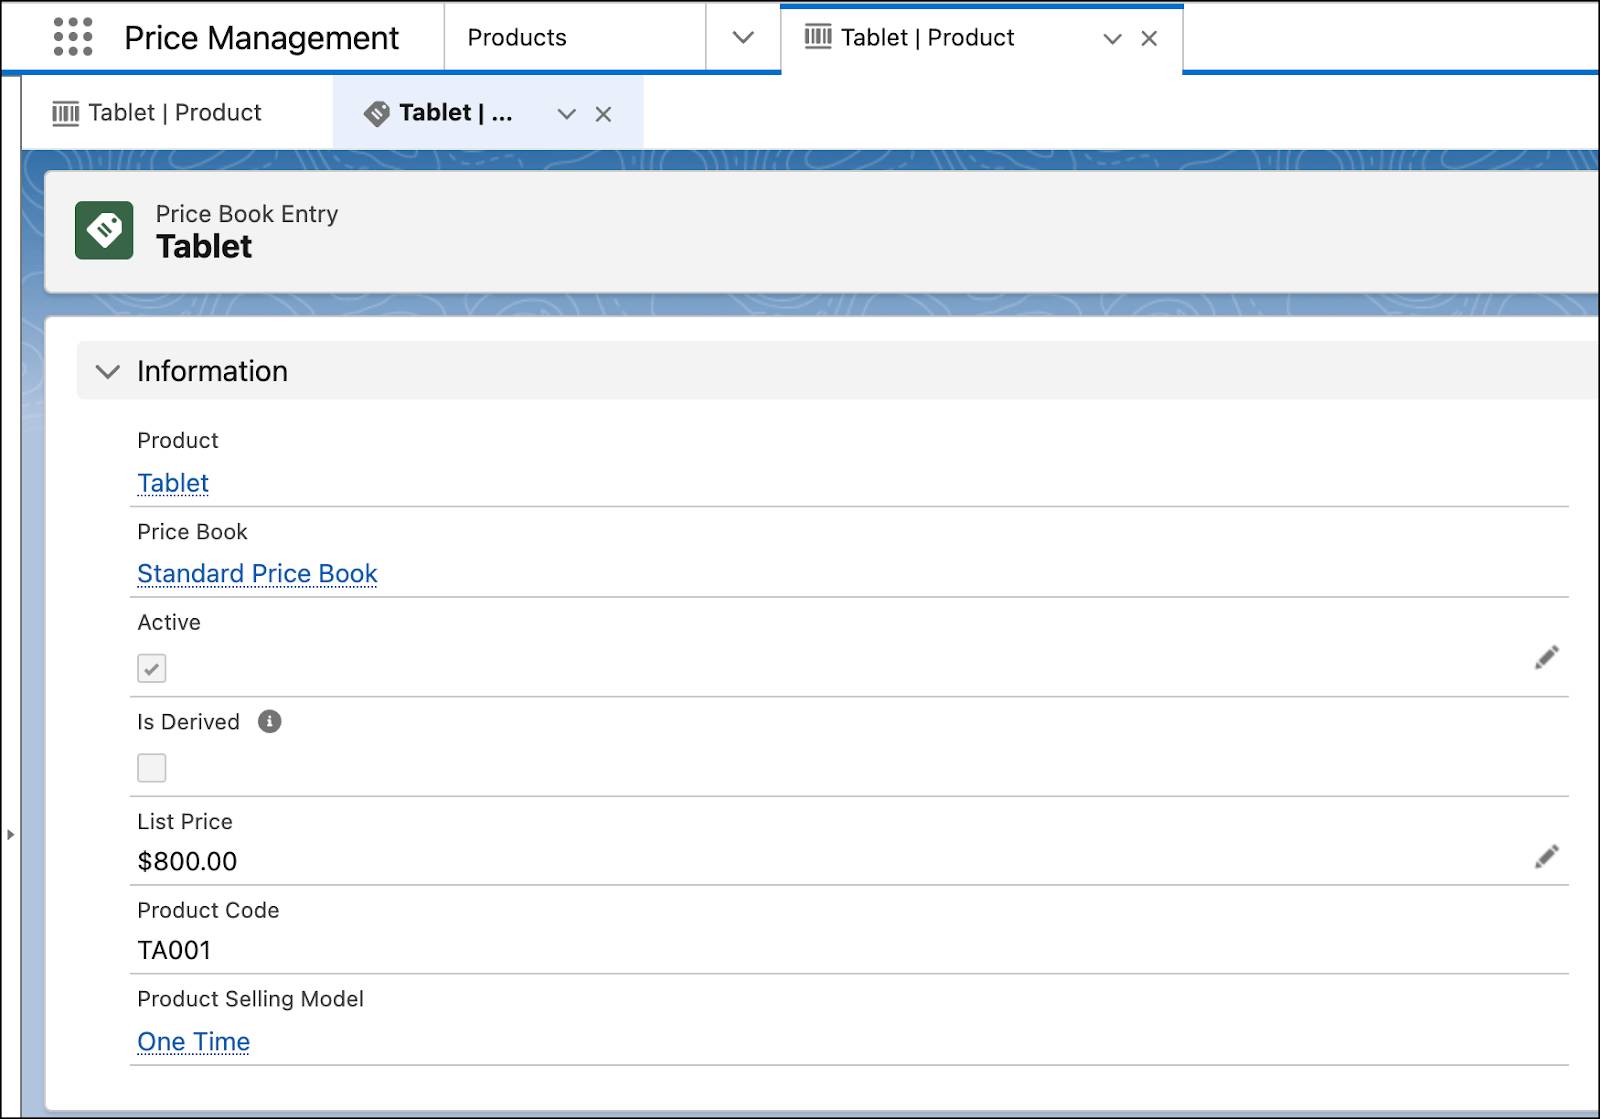Click the Is Derived field label
This screenshot has width=1600, height=1119.
coord(188,722)
